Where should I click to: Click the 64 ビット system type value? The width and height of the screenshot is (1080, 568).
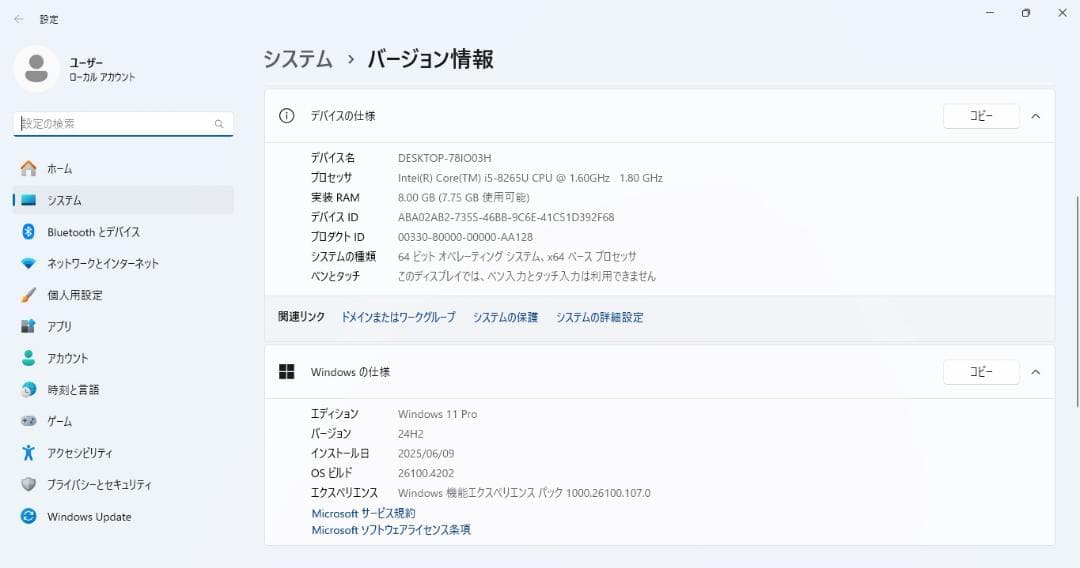(517, 256)
